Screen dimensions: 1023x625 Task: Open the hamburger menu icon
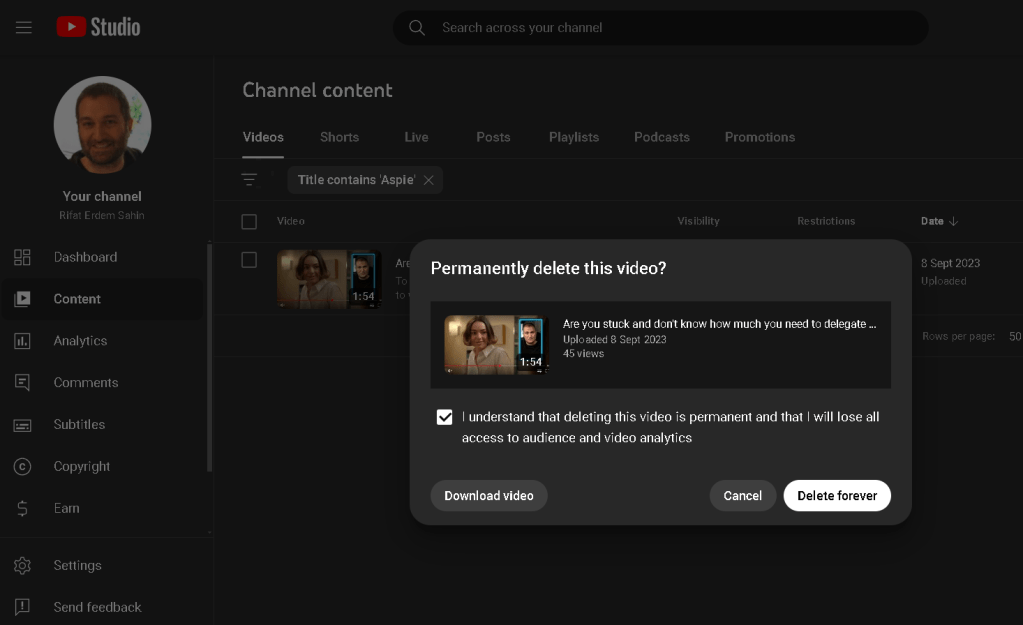click(24, 27)
